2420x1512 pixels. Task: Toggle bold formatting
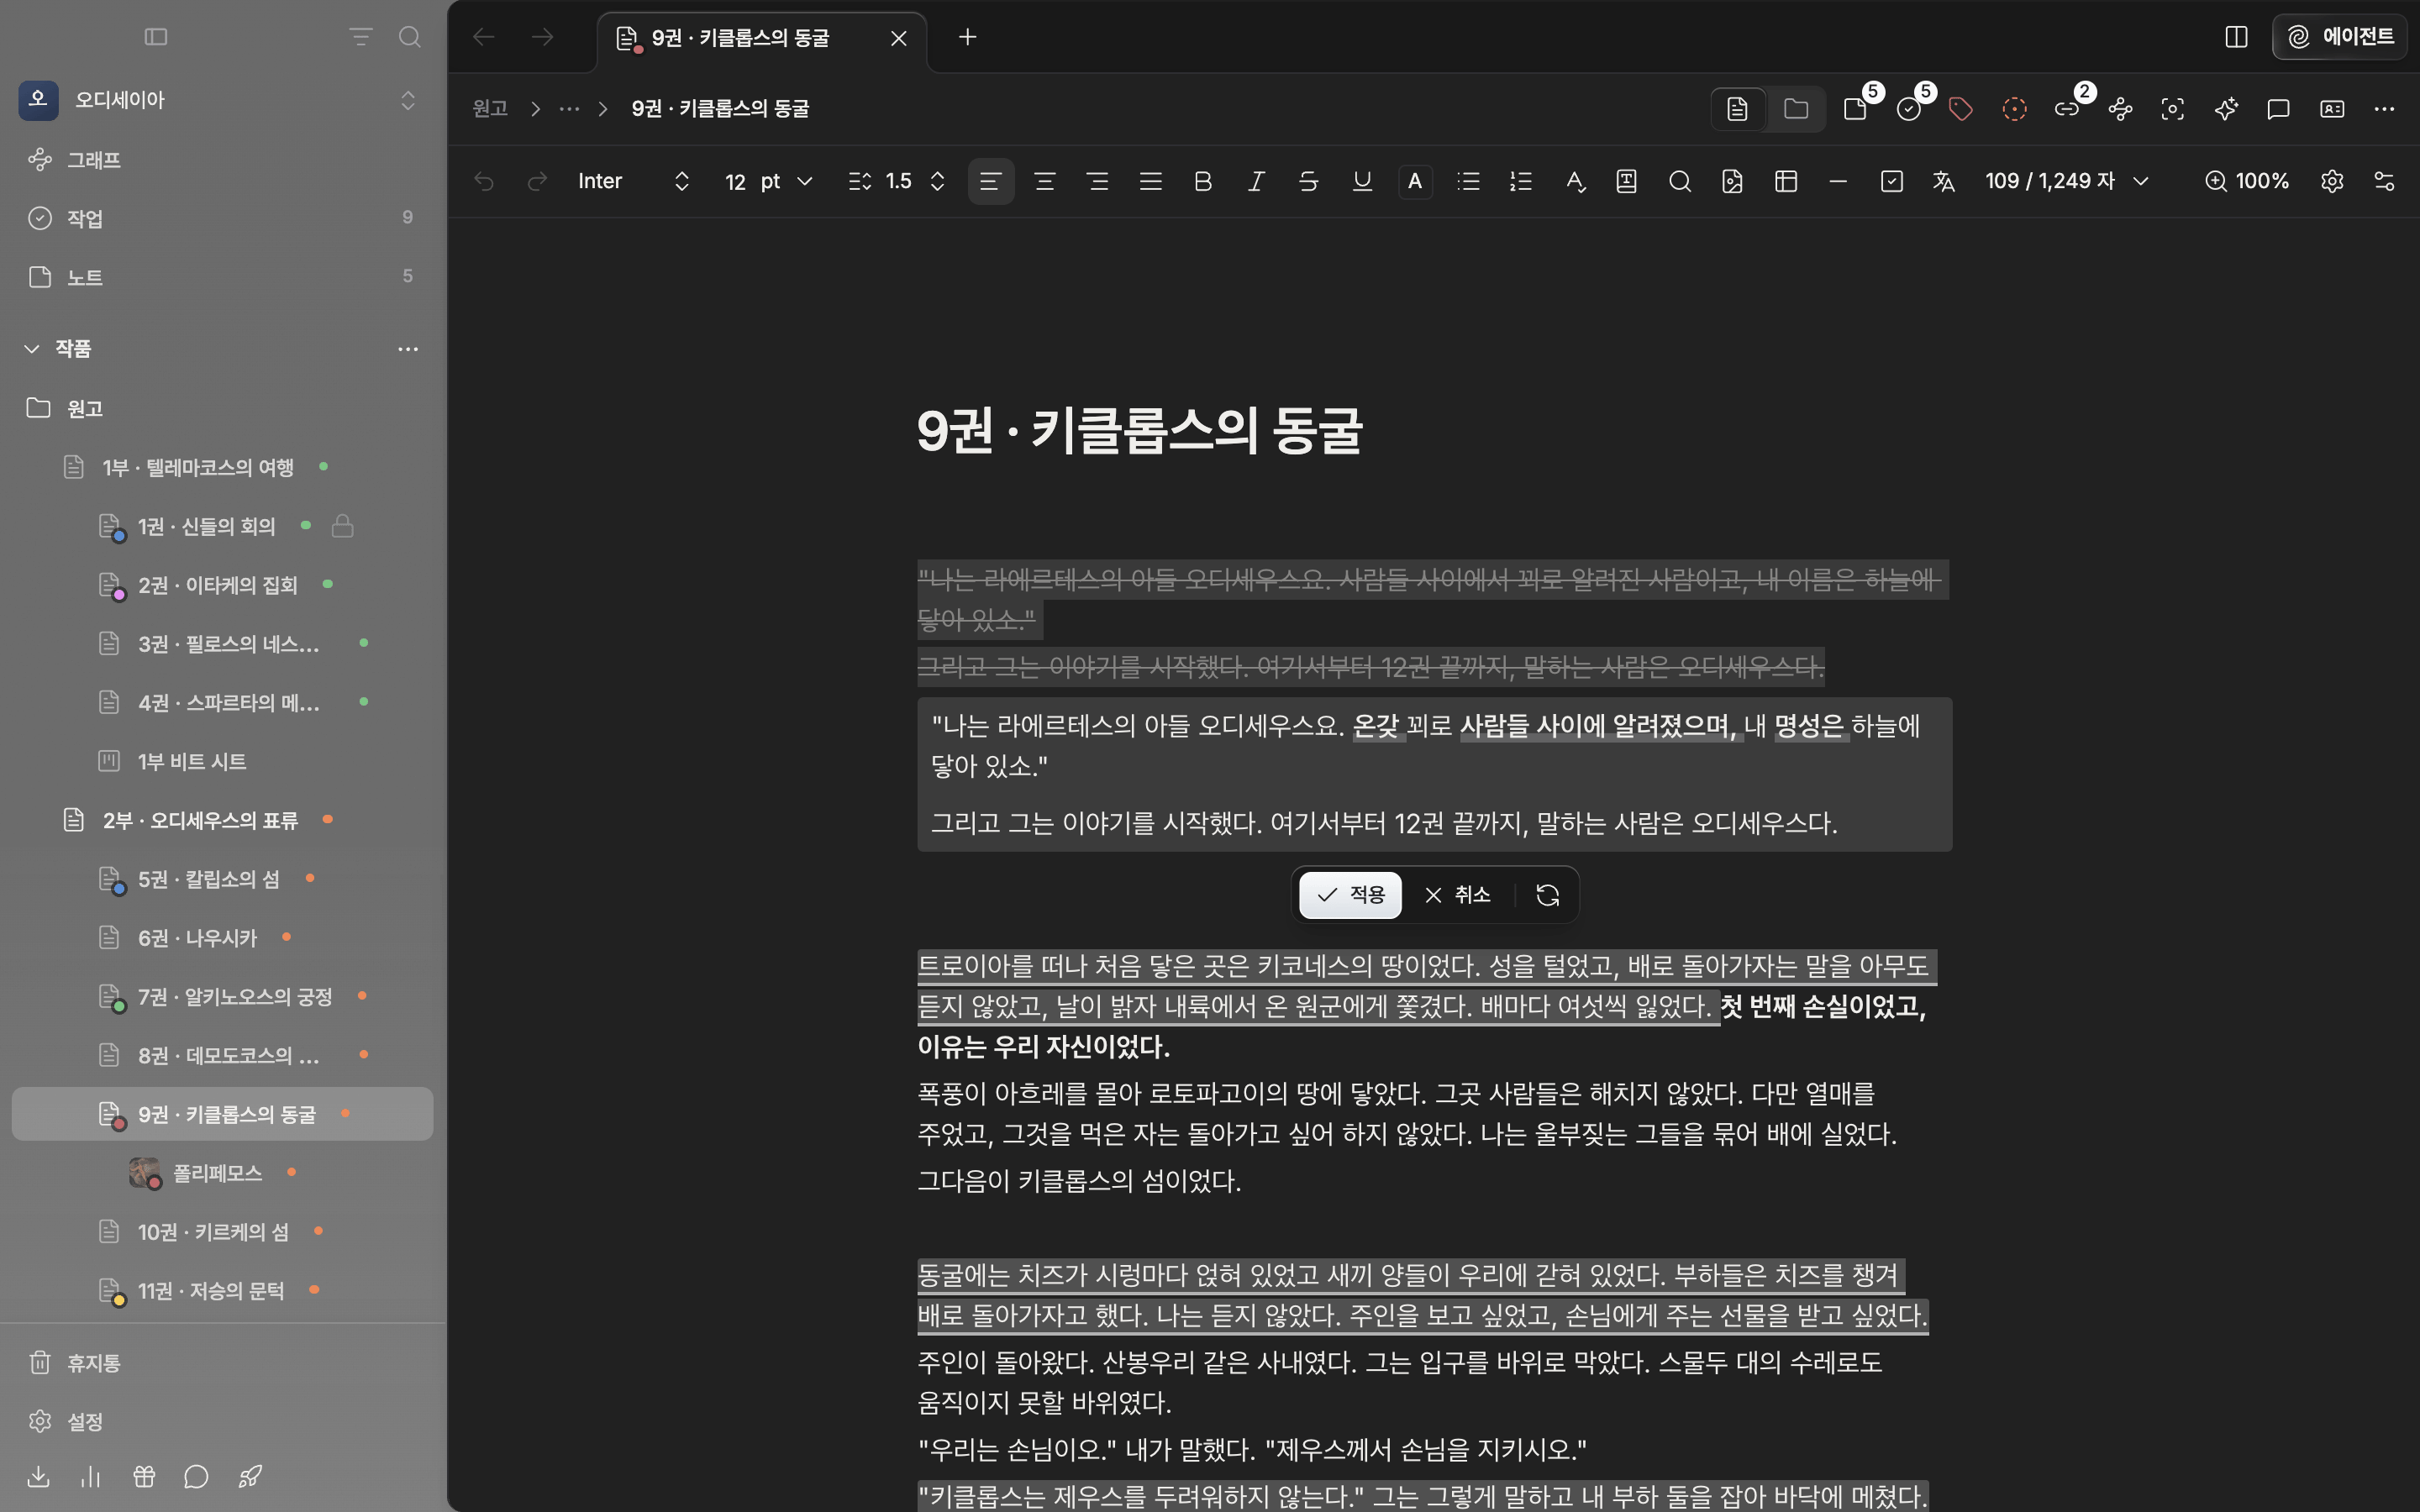pos(1203,181)
